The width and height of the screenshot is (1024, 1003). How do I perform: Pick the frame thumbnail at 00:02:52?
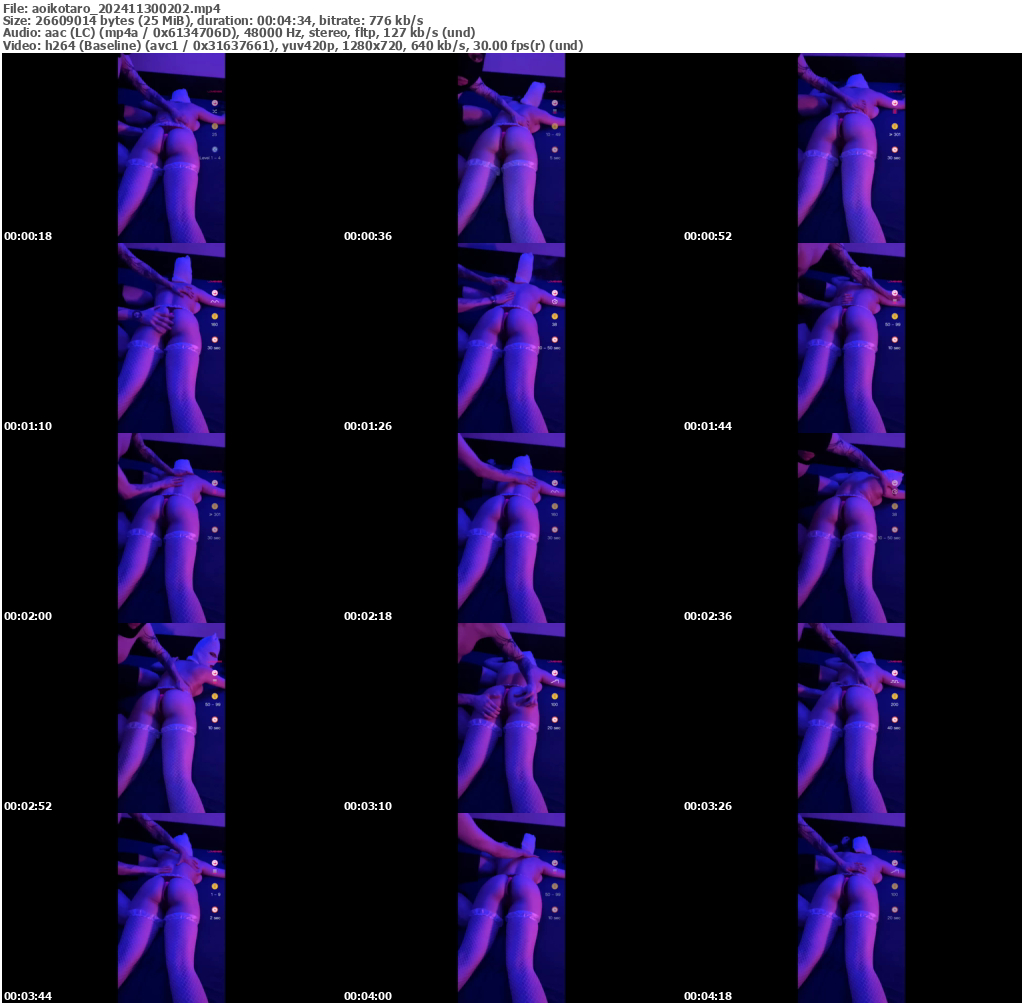(171, 718)
